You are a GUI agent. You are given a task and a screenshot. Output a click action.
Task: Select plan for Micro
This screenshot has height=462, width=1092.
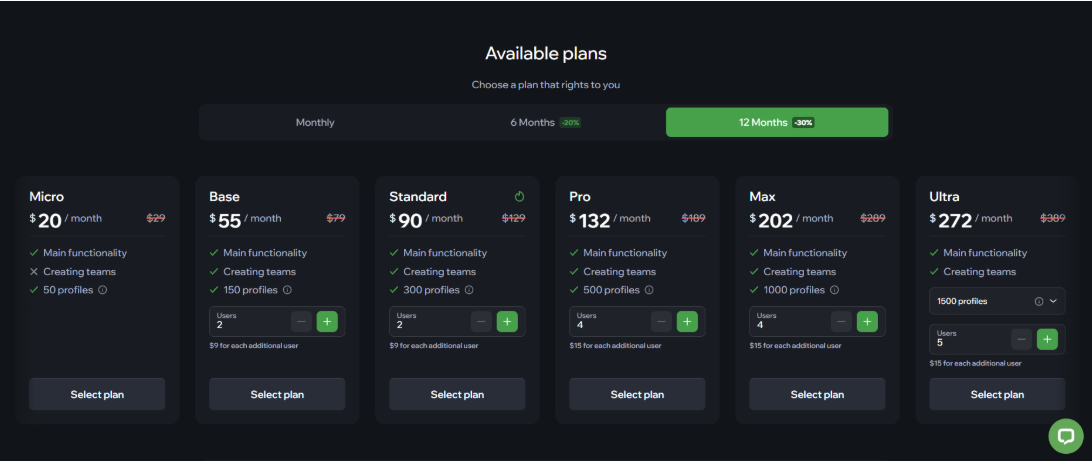pos(97,394)
